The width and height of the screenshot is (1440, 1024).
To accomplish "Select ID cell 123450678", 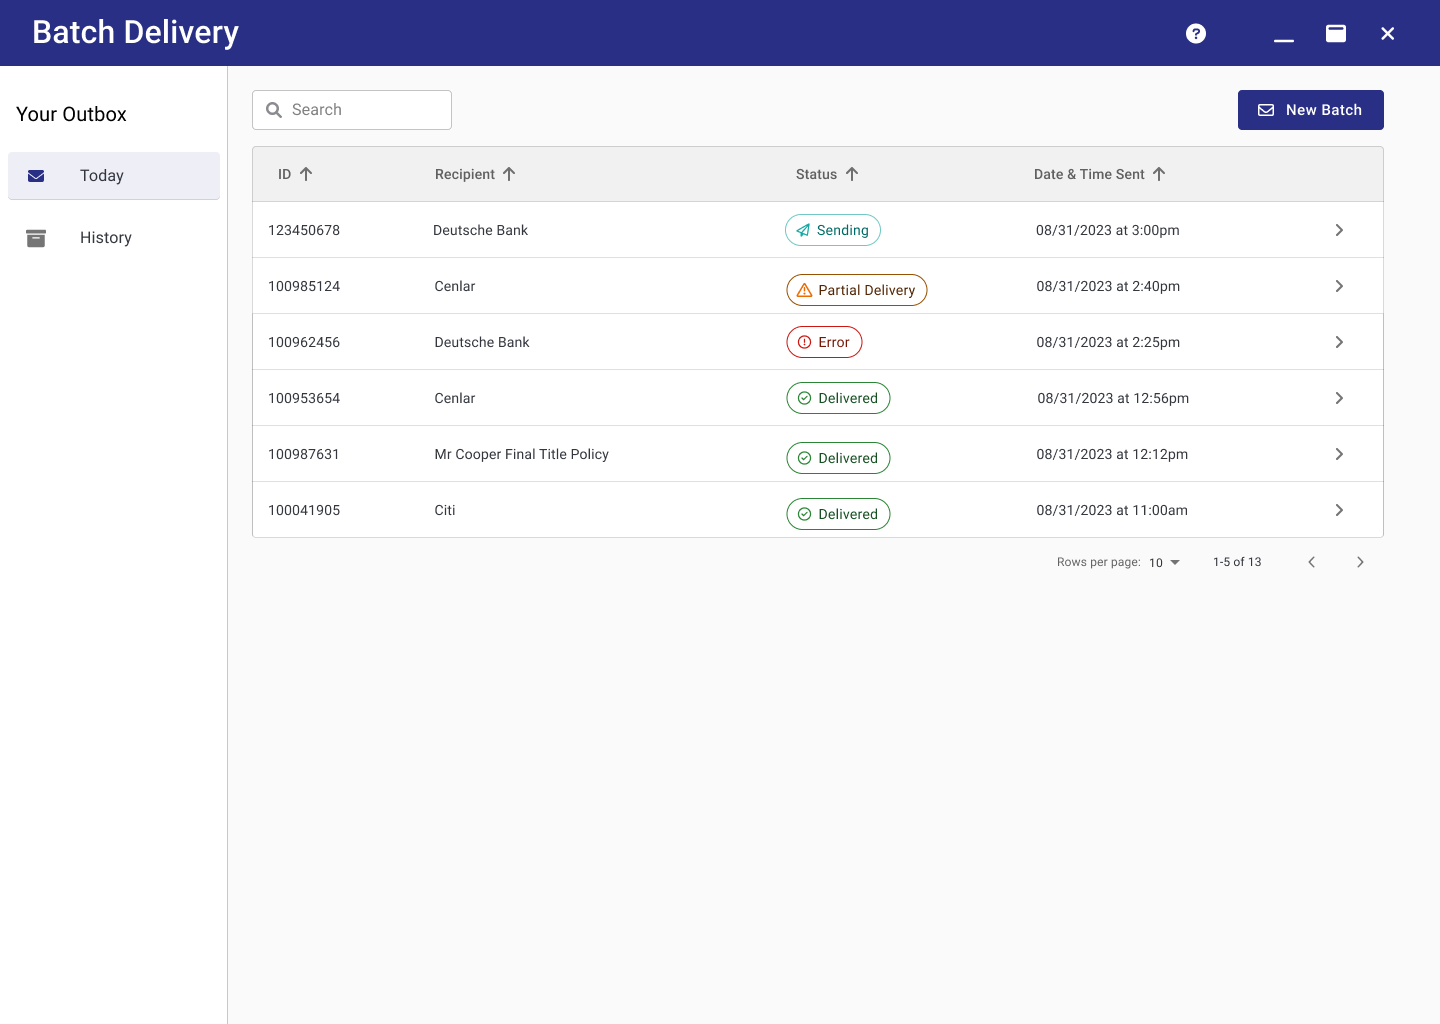I will click(x=304, y=230).
